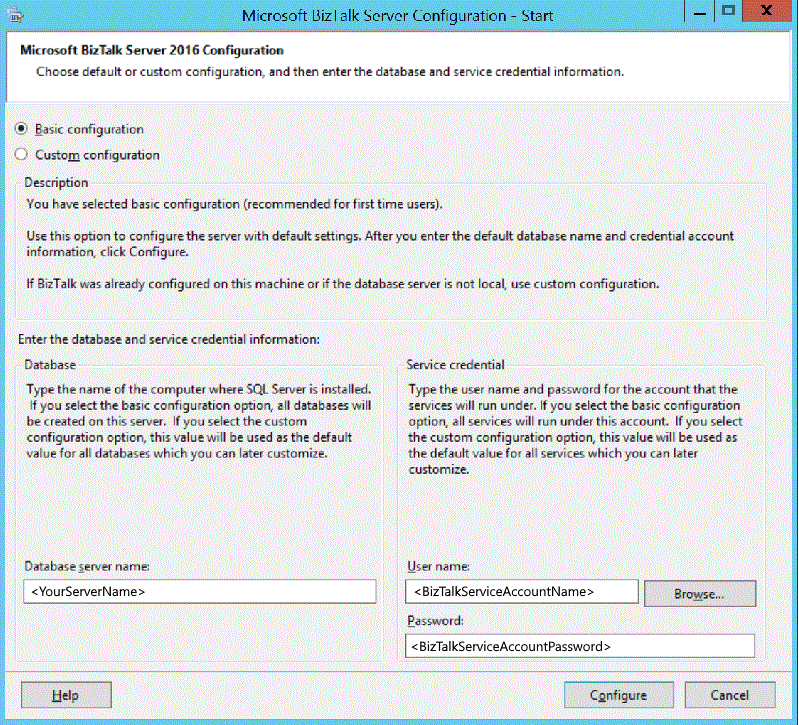
Task: Click the 'Description' group label
Action: click(56, 182)
